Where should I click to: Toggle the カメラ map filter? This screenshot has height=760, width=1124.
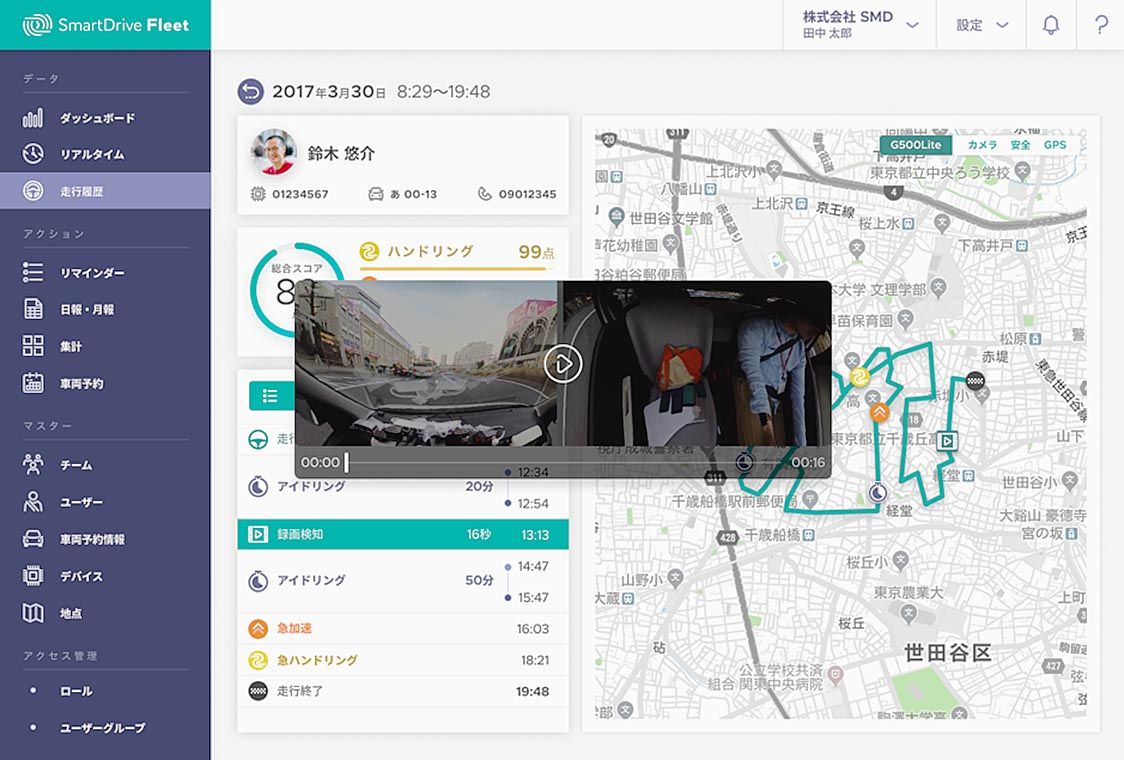tap(981, 145)
